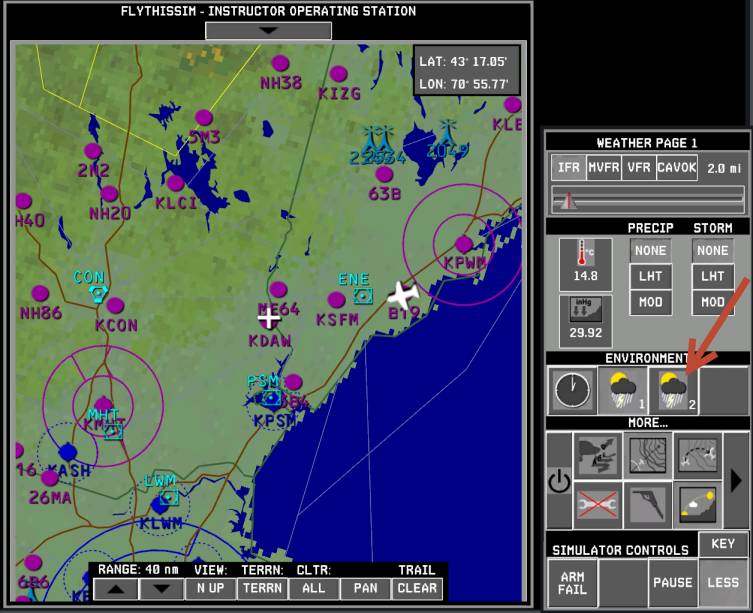
Task: Set PRECIP to NONE
Action: coord(651,251)
